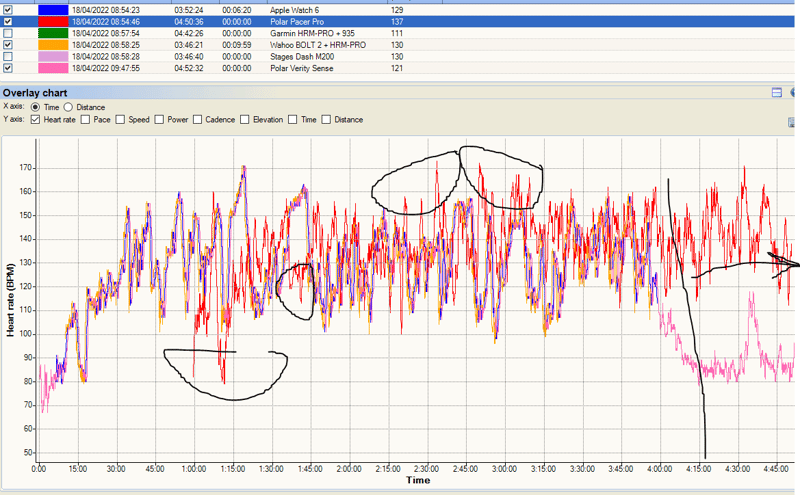Click the orange Wahoo BOLT 2 color swatch

[53, 45]
